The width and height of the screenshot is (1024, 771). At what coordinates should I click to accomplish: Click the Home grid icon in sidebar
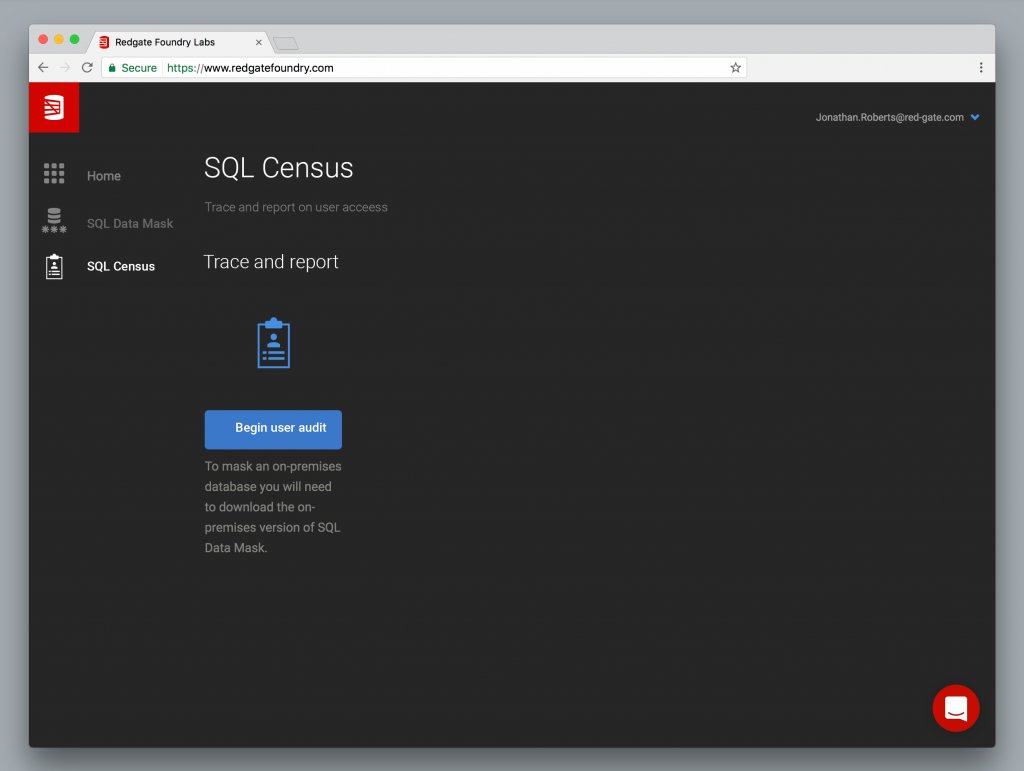[x=54, y=174]
